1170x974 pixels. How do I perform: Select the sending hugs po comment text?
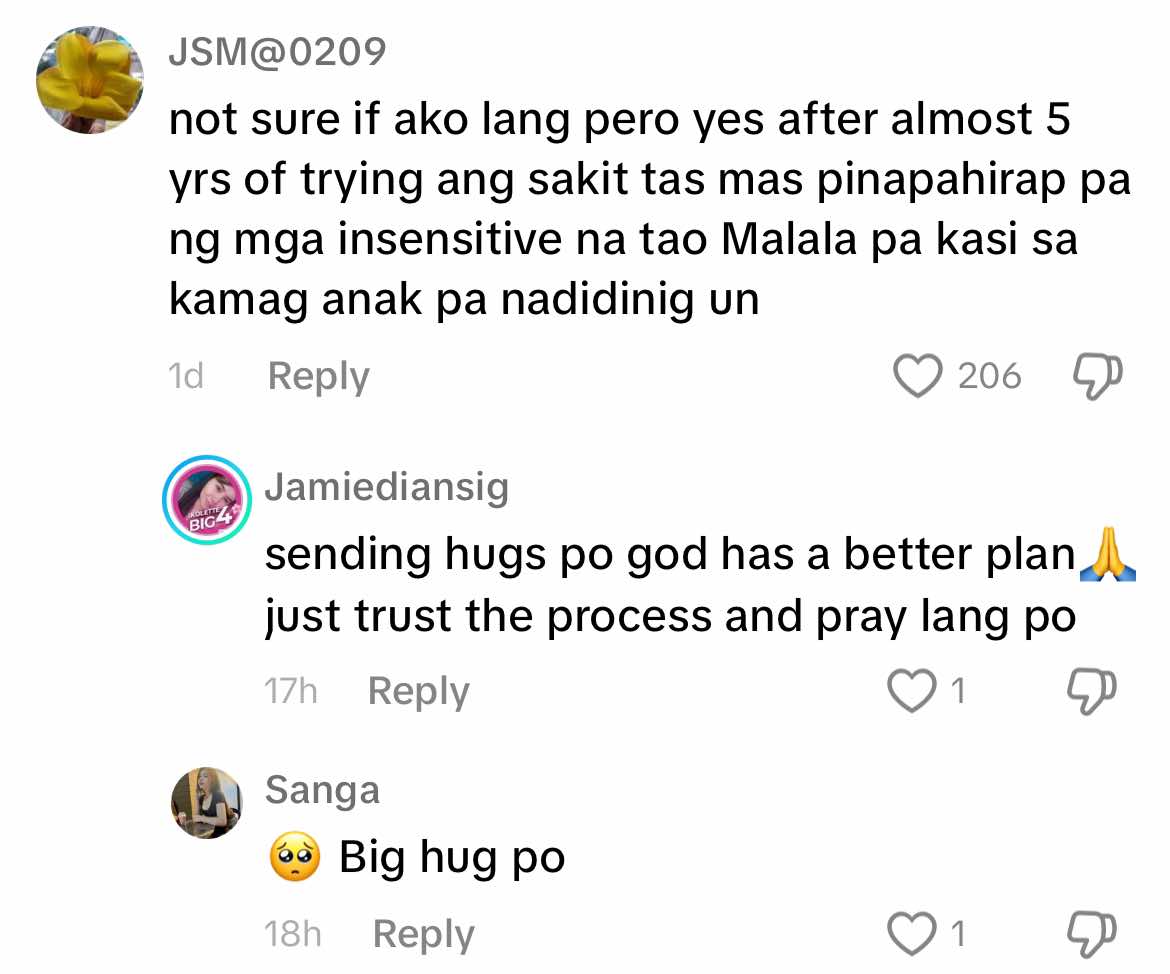click(700, 584)
